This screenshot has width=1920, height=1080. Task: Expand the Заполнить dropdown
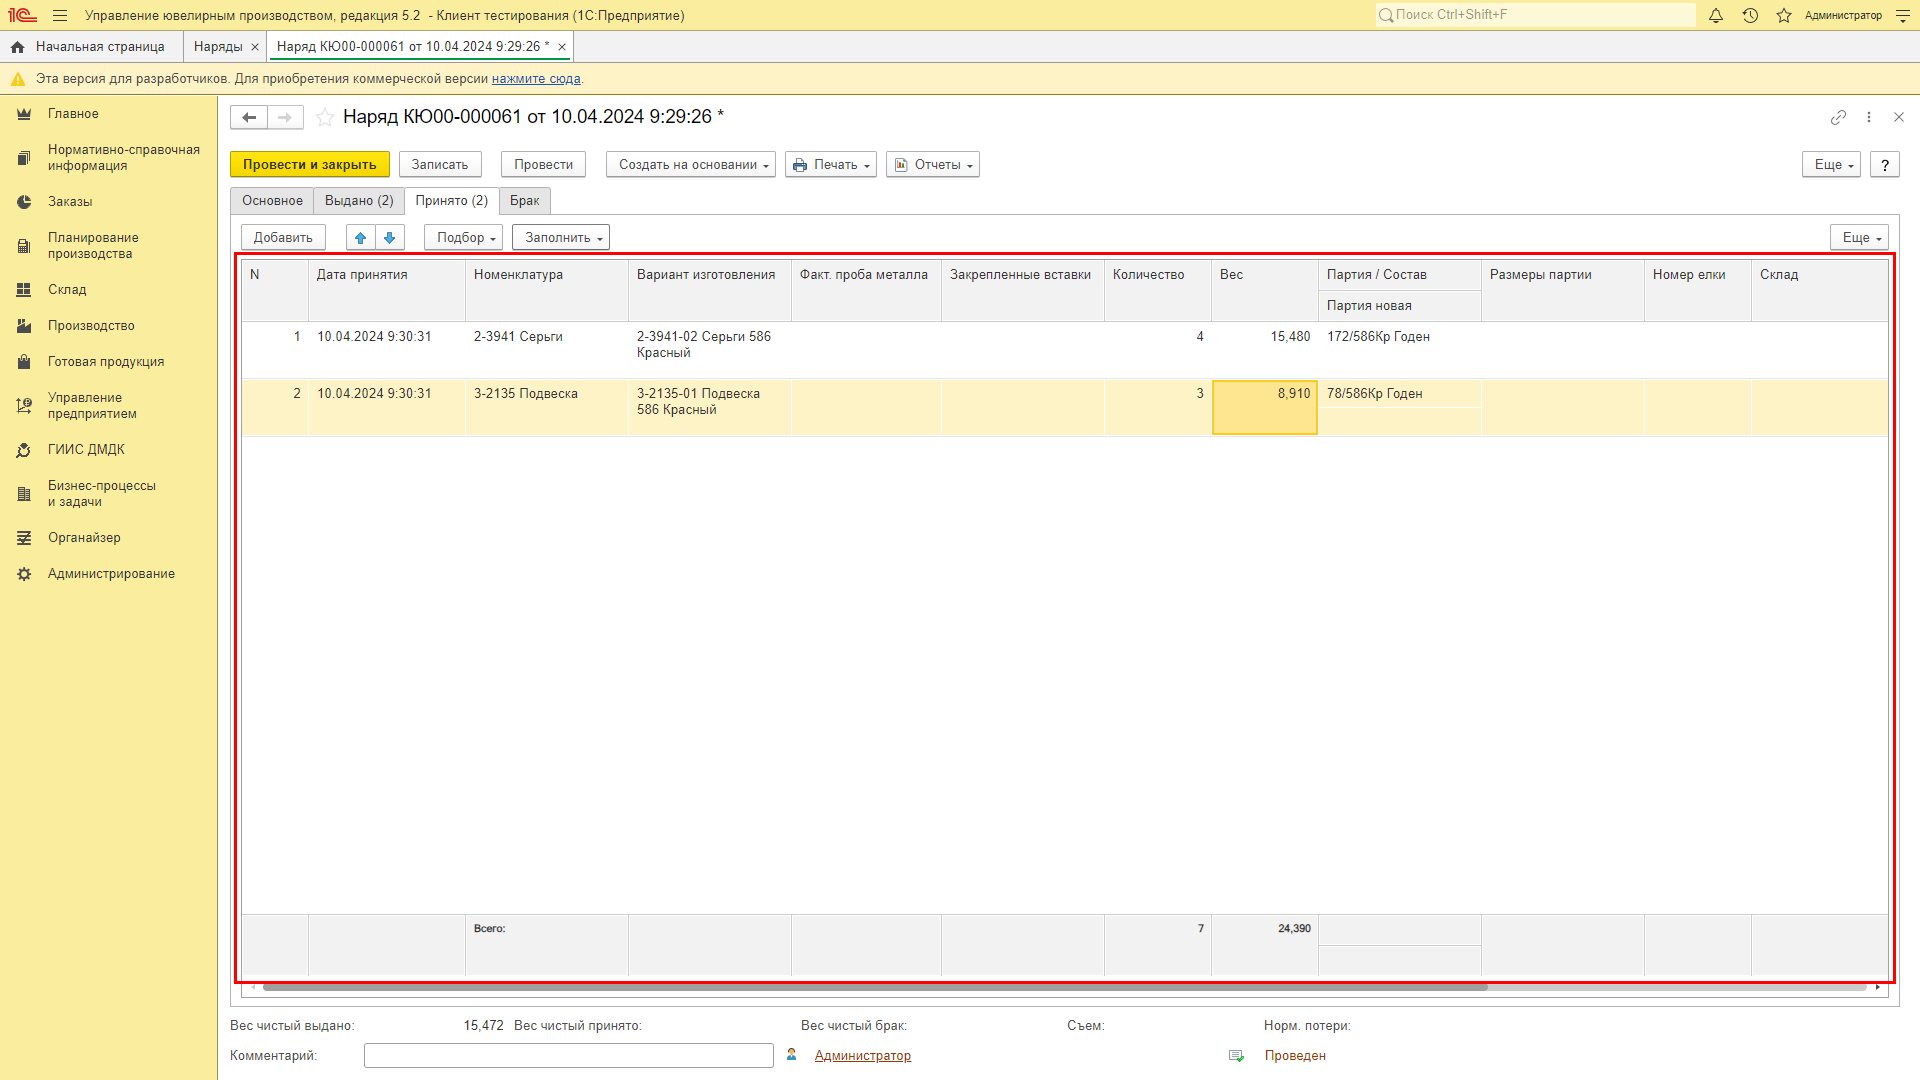click(561, 238)
